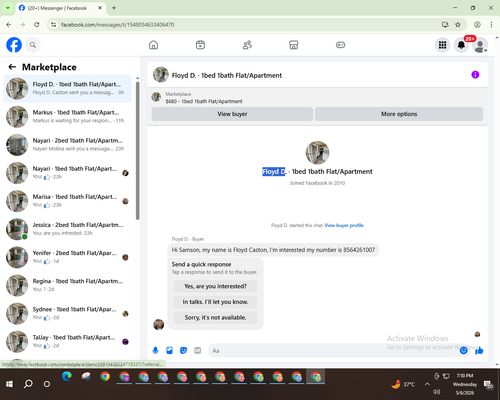Open the emoji picker in message box
Screen dimensions: 500x400
463,350
